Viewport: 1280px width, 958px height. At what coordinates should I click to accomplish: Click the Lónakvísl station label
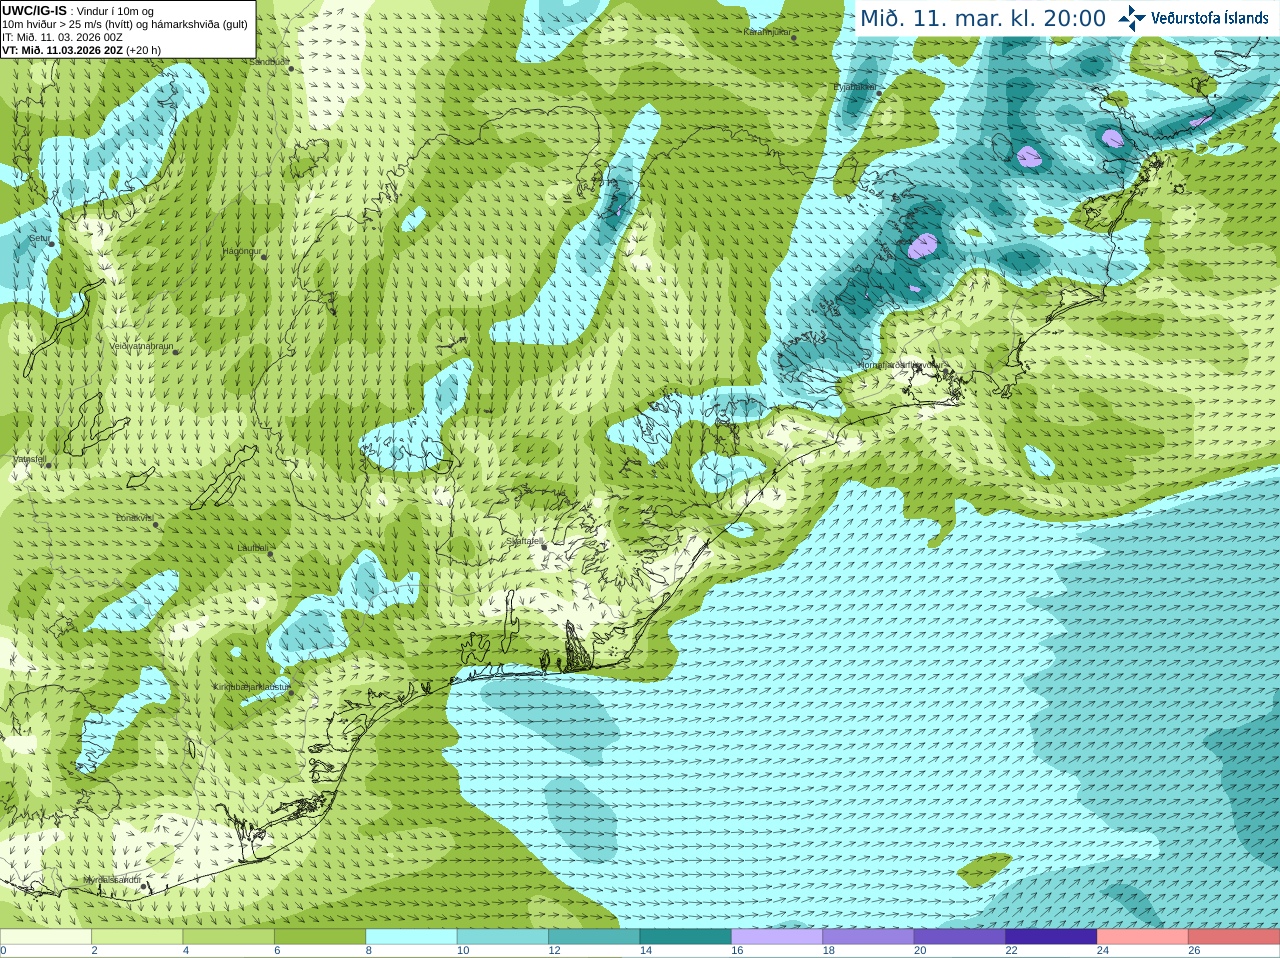click(x=134, y=518)
